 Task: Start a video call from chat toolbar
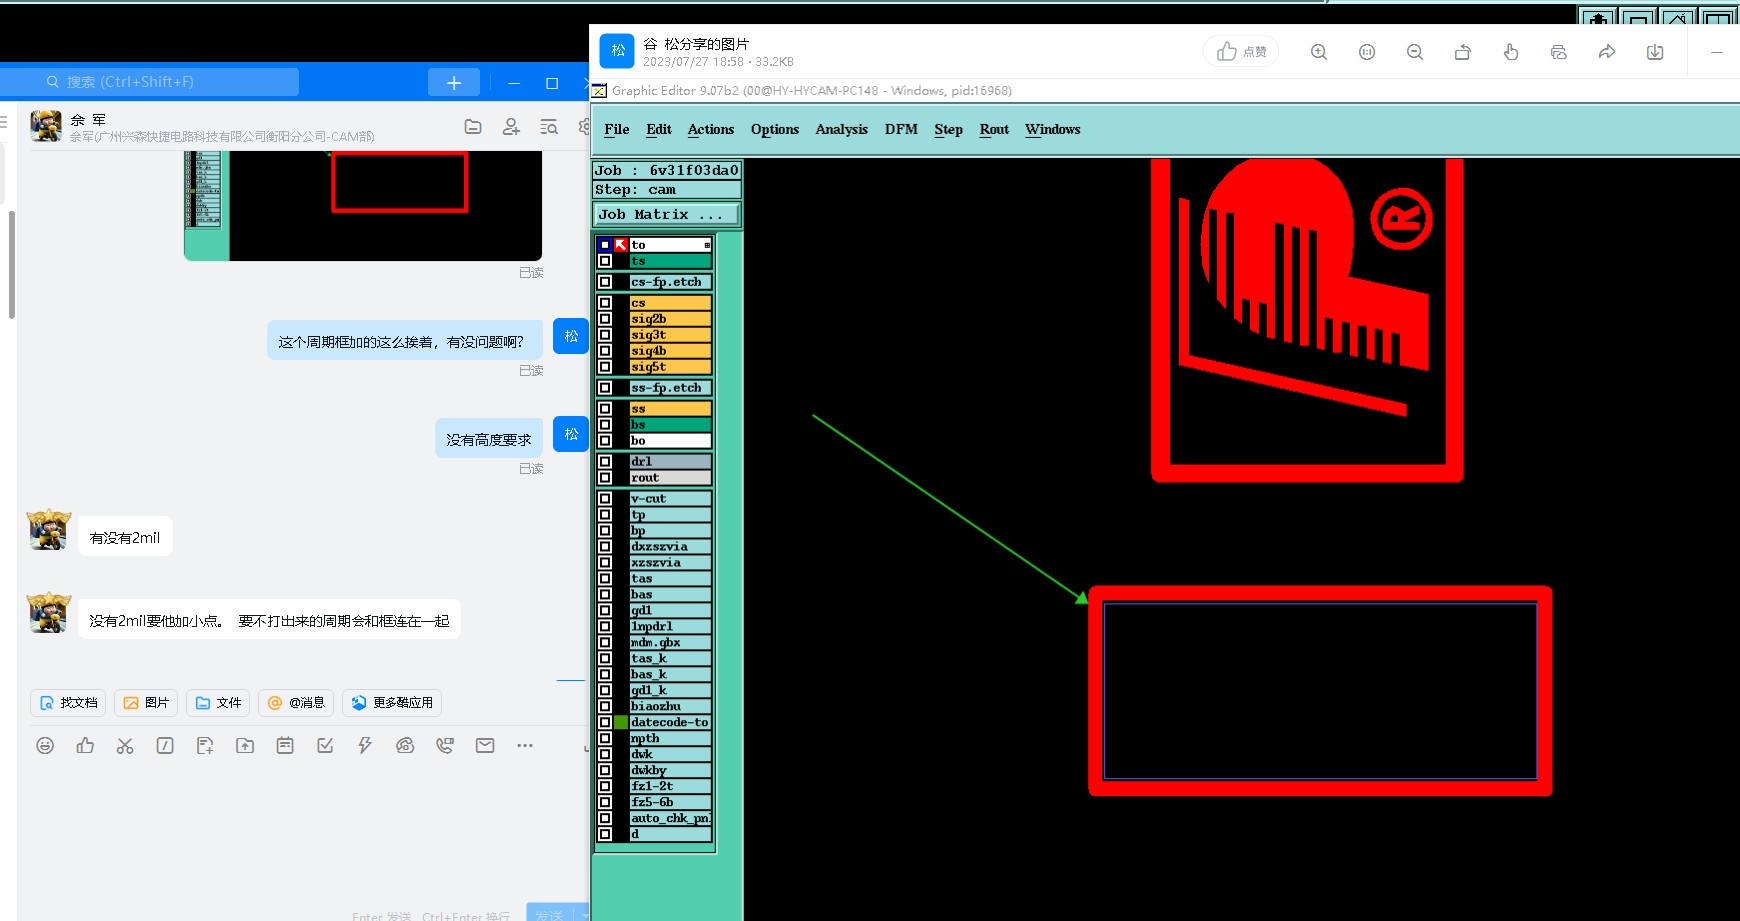(445, 745)
